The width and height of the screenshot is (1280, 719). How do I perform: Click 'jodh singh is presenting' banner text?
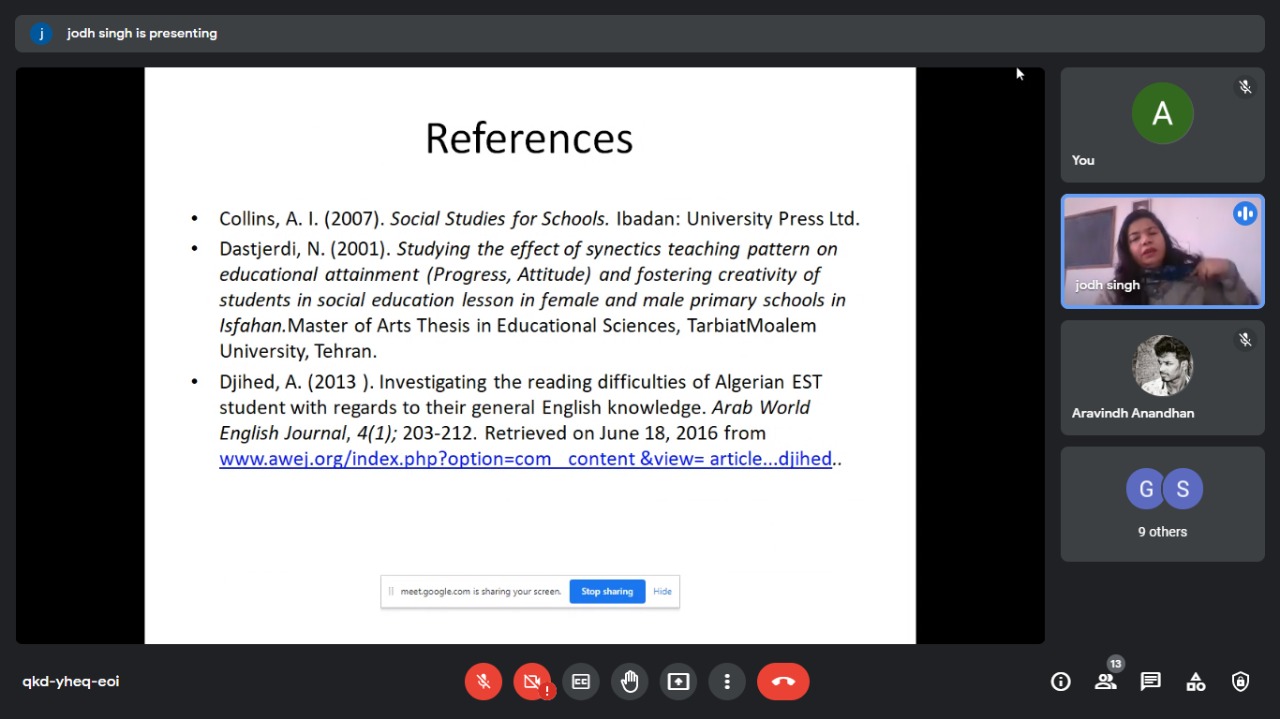(x=142, y=33)
